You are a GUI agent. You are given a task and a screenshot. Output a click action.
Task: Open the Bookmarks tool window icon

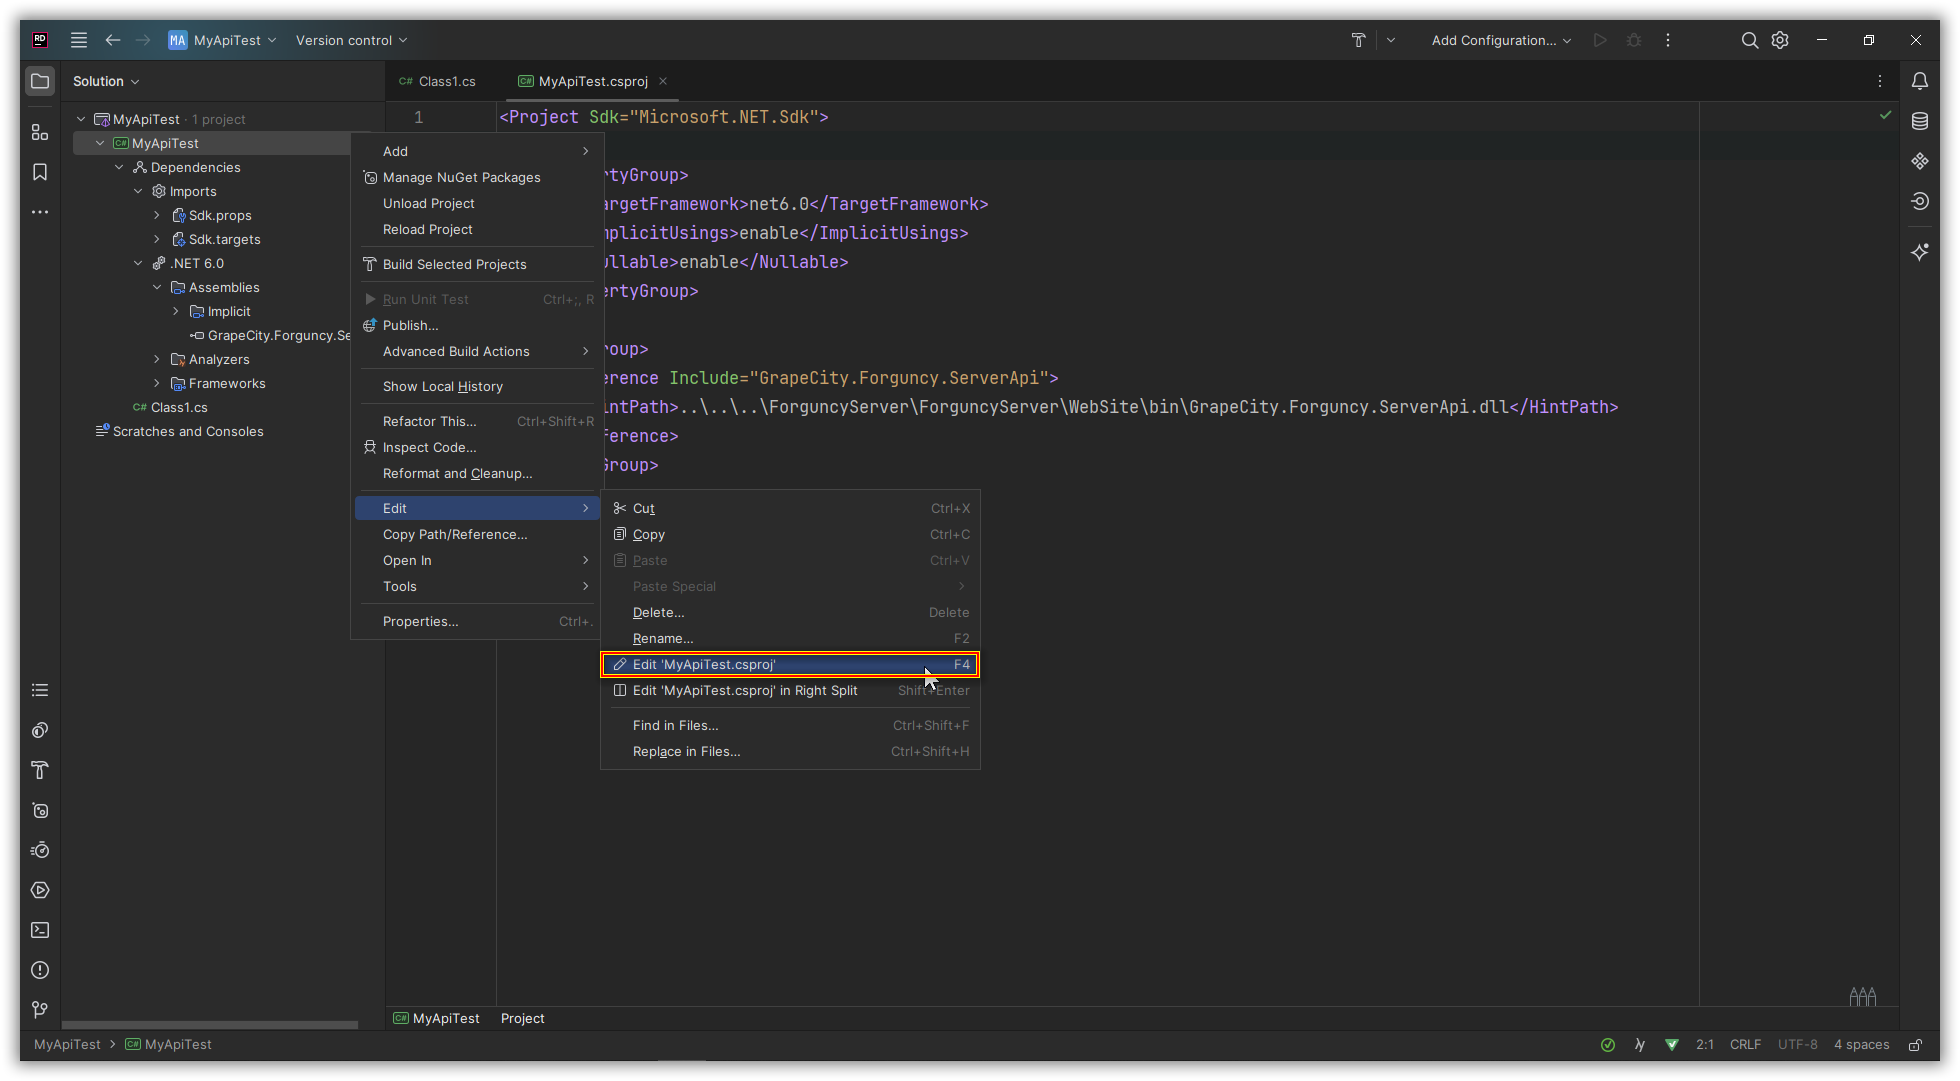(40, 172)
